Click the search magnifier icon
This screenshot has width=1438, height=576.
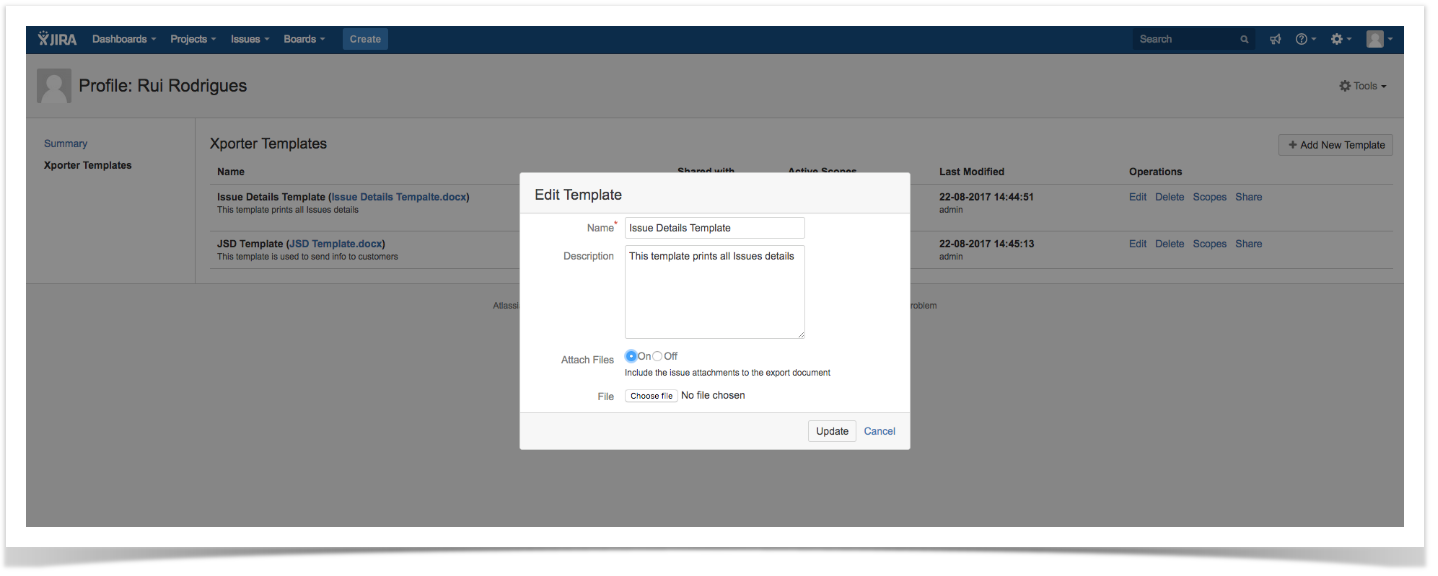[x=1244, y=39]
